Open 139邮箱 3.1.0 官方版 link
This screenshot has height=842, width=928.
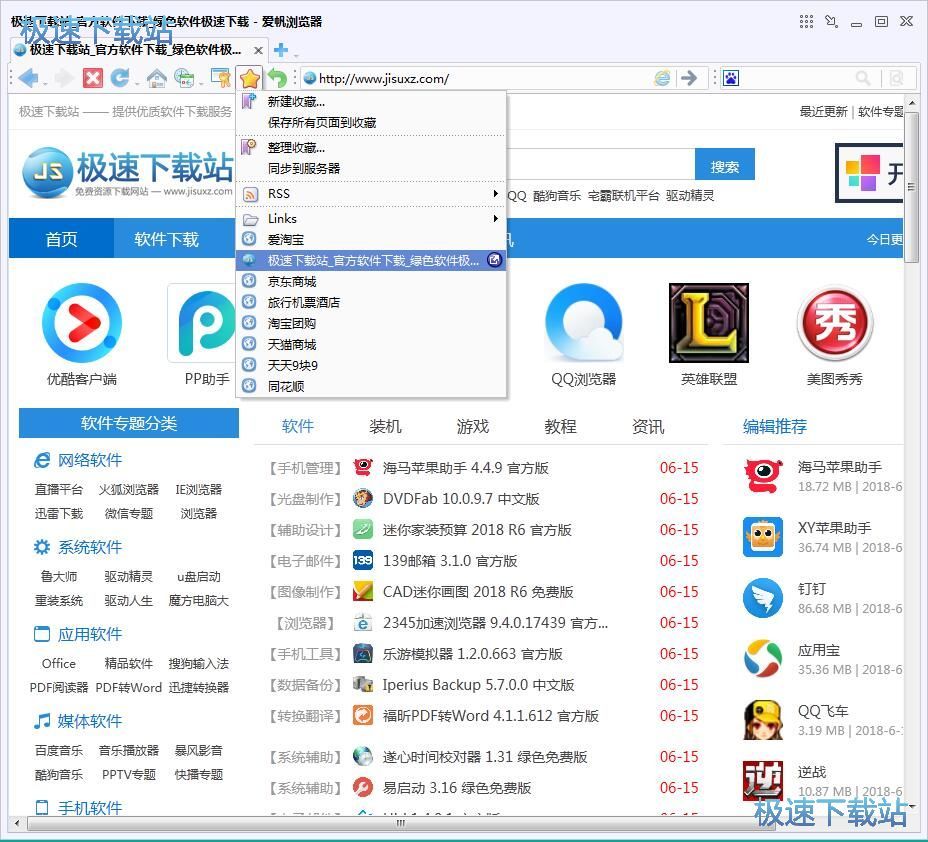tap(450, 560)
